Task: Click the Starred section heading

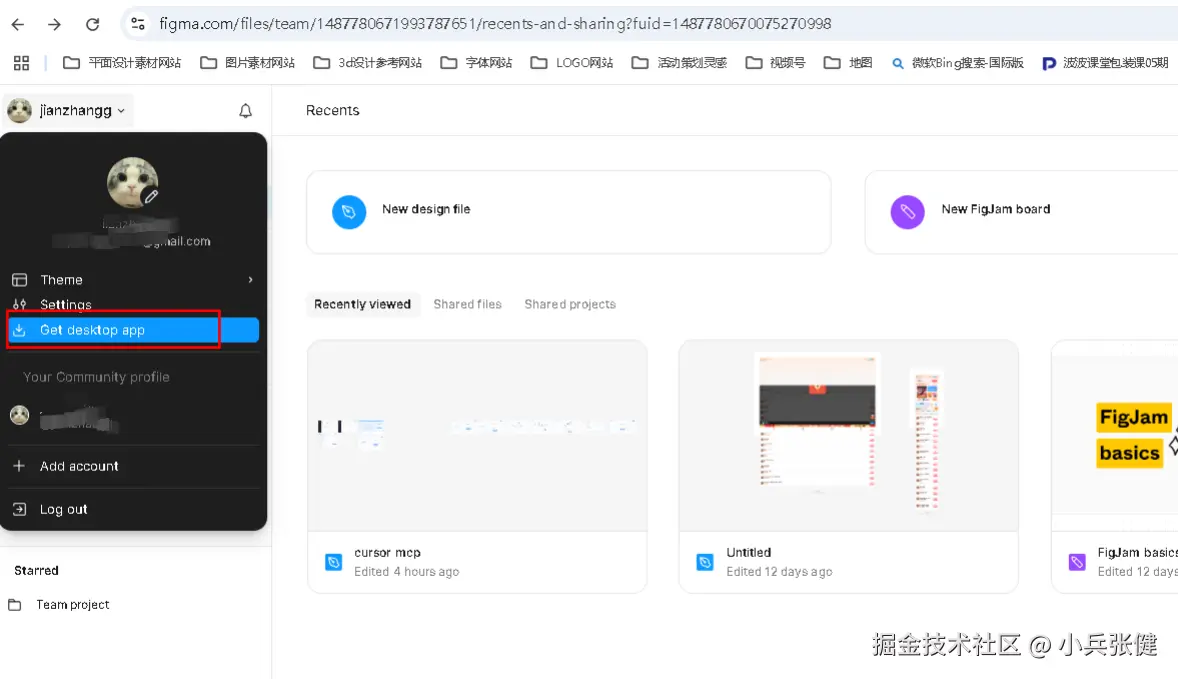Action: pos(36,571)
